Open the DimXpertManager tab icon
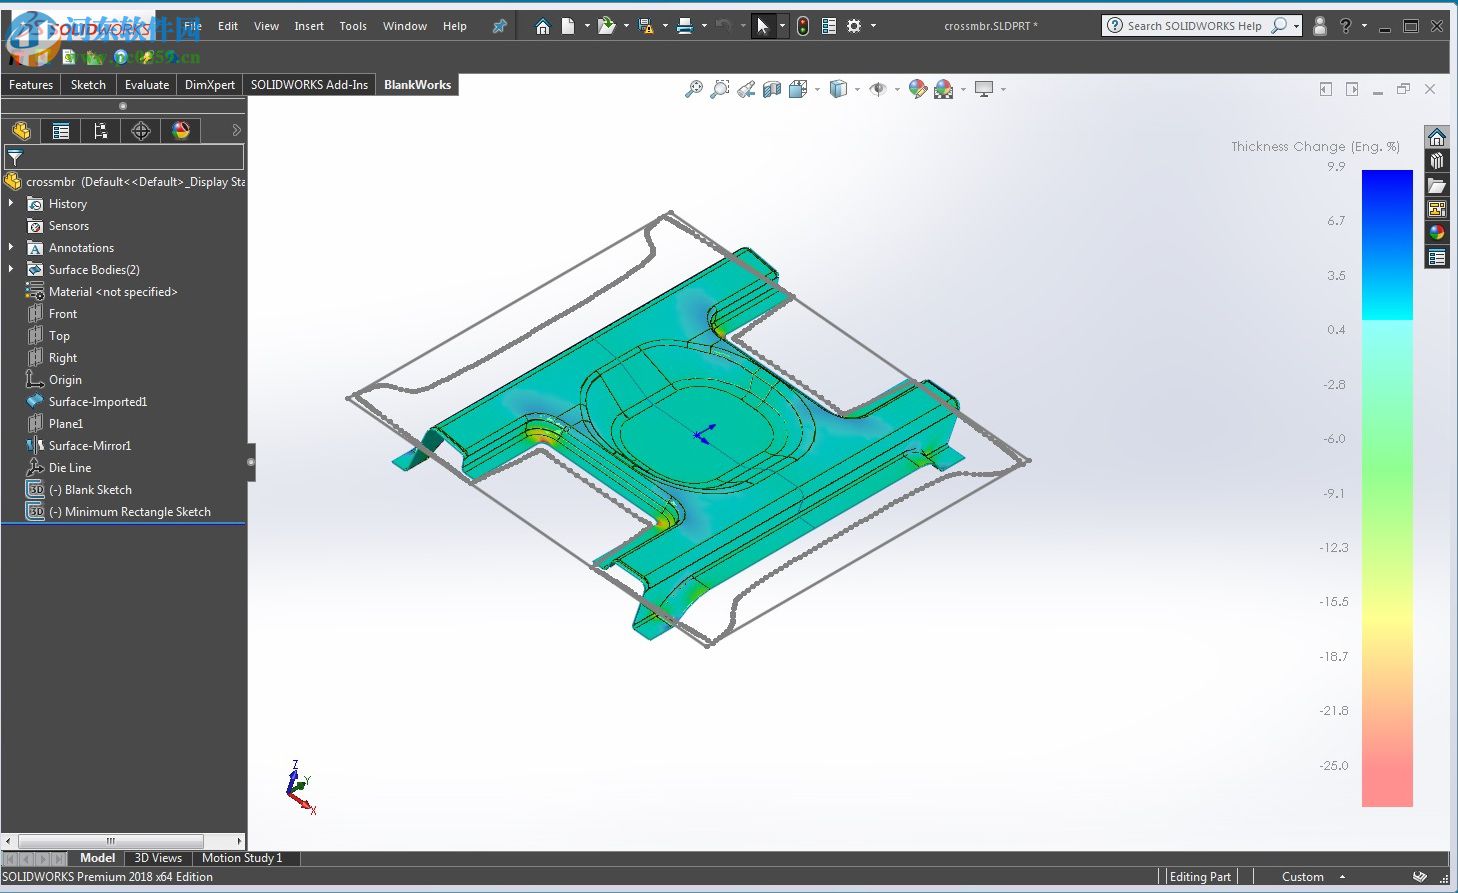Image resolution: width=1458 pixels, height=893 pixels. tap(140, 130)
